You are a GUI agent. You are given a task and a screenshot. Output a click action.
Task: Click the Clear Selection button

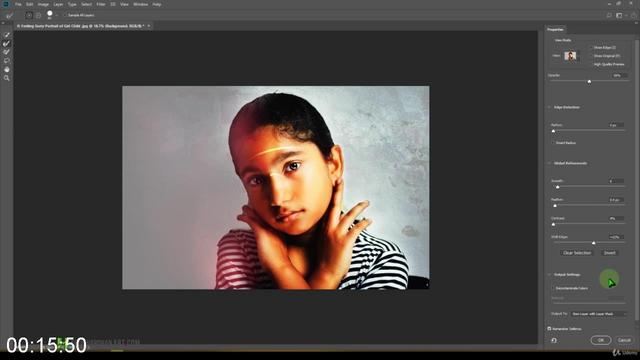coord(577,253)
